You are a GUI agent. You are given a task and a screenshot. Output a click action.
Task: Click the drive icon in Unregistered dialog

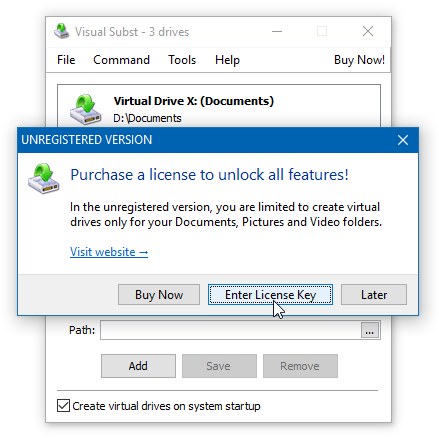tap(44, 178)
